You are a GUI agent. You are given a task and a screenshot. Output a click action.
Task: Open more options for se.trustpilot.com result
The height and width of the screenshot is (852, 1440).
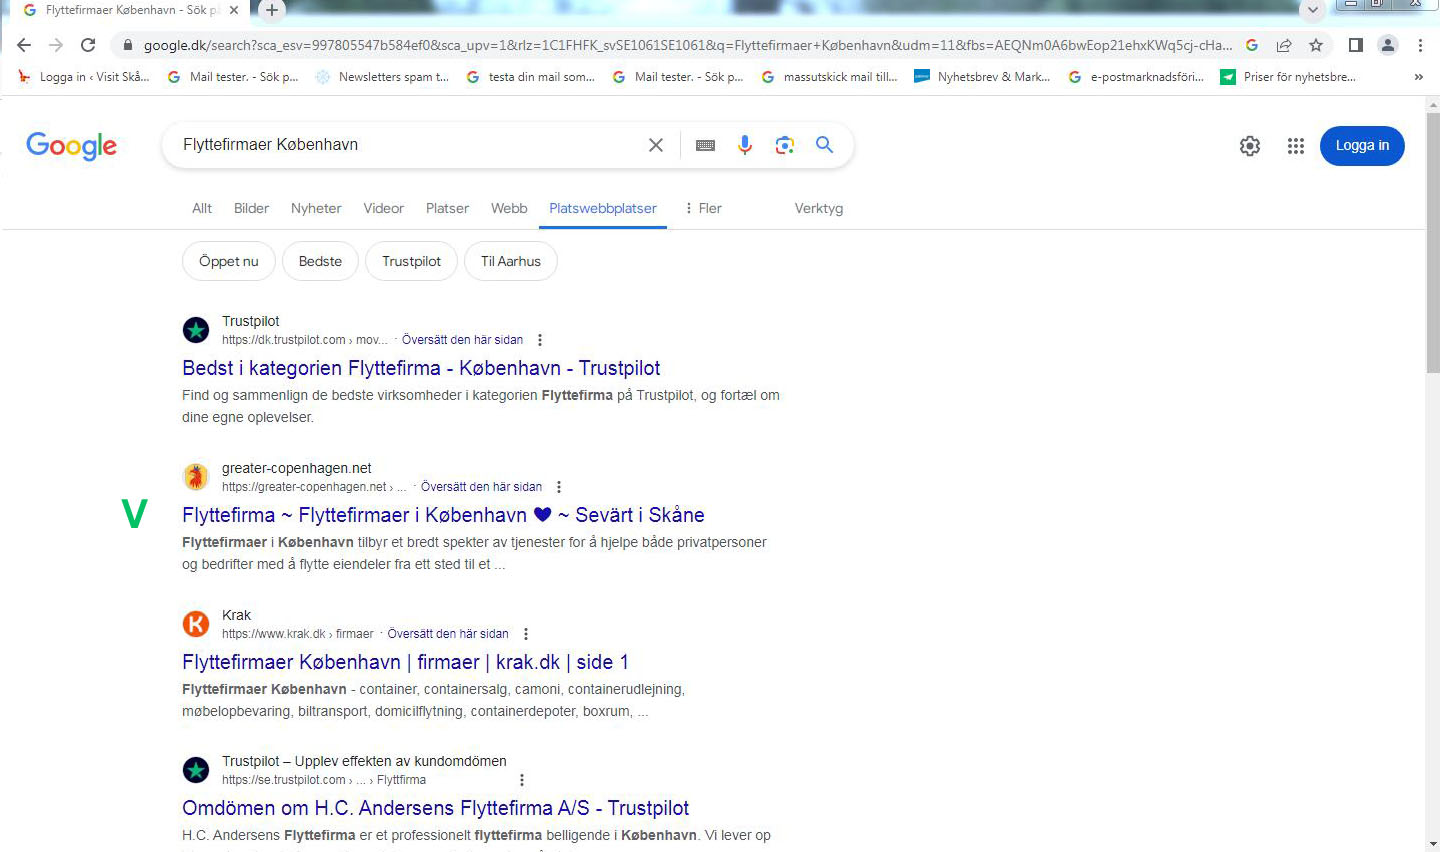pos(521,780)
